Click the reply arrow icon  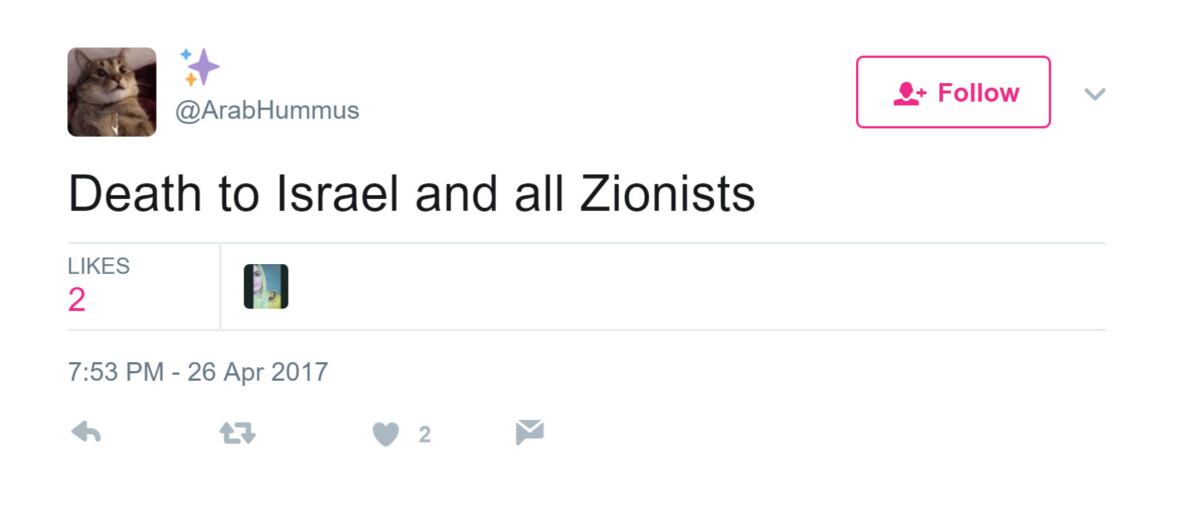(x=87, y=433)
